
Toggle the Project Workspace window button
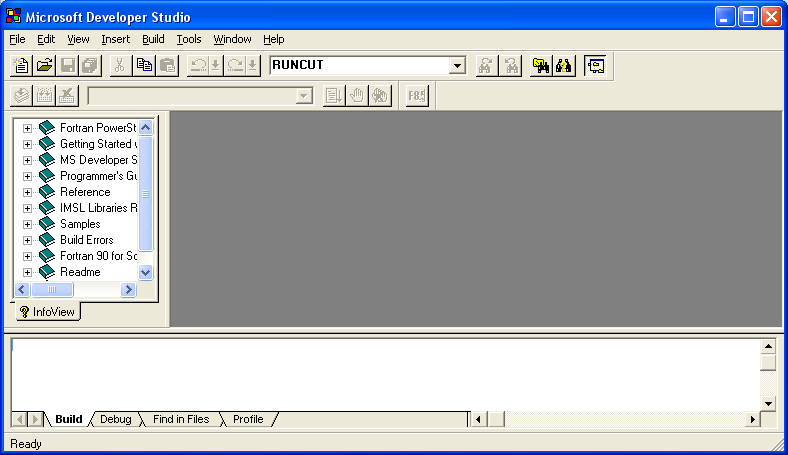(x=596, y=65)
